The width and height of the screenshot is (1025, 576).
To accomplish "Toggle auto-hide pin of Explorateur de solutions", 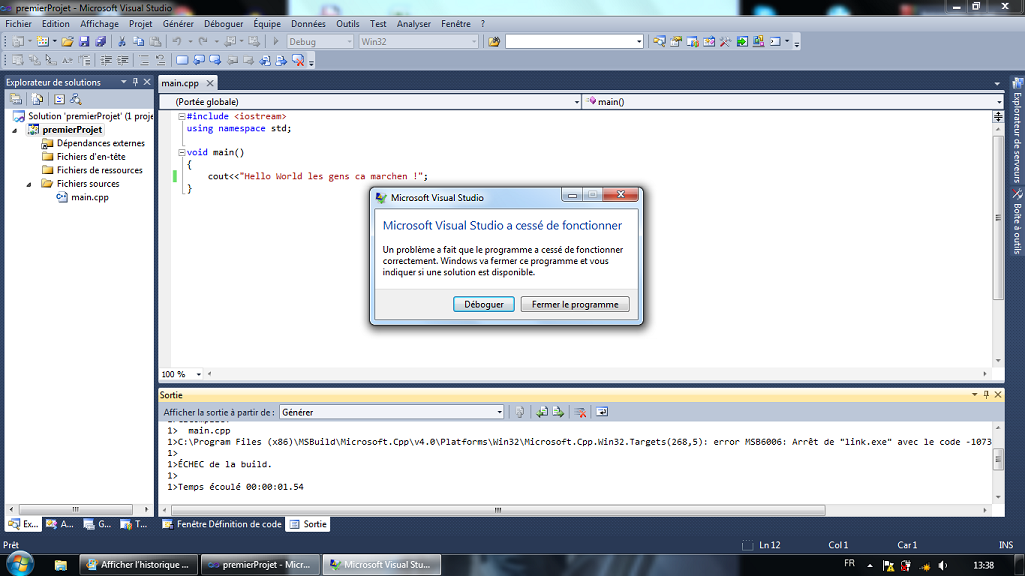I will 135,82.
